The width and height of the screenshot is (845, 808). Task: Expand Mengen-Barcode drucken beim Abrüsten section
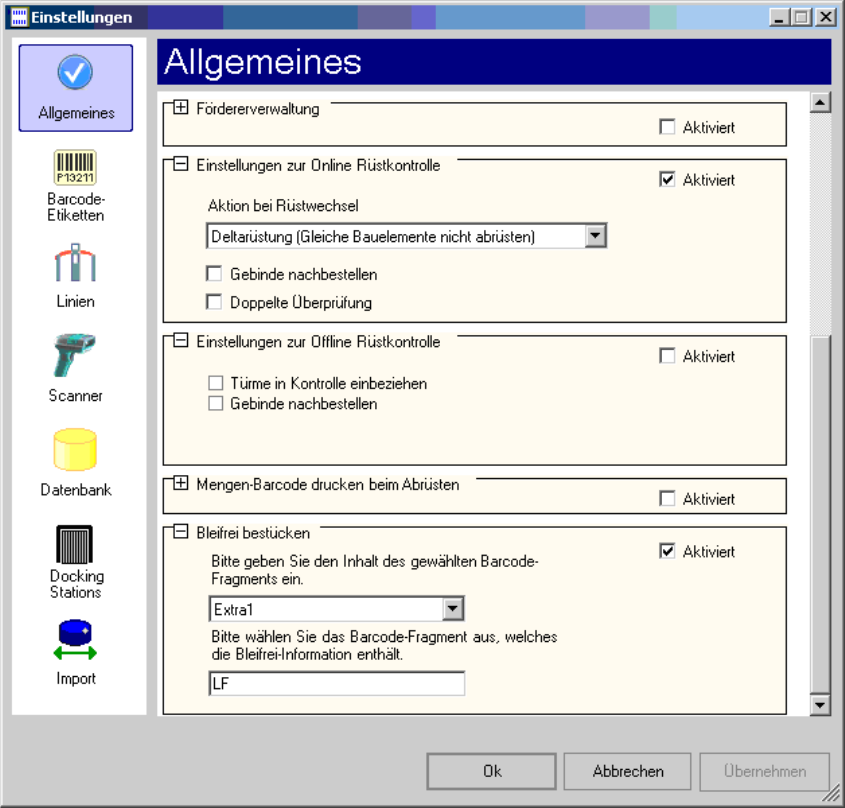(181, 484)
